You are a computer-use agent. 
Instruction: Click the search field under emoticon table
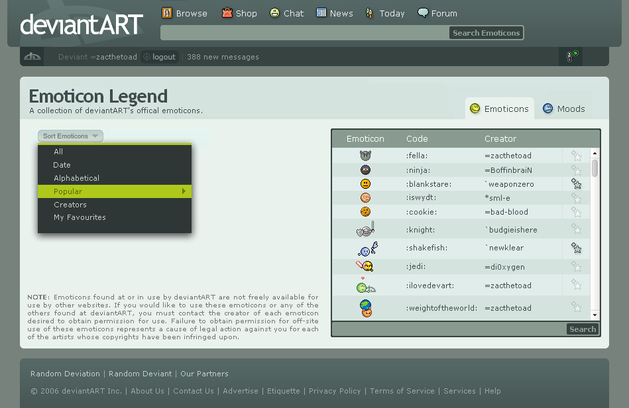(449, 329)
